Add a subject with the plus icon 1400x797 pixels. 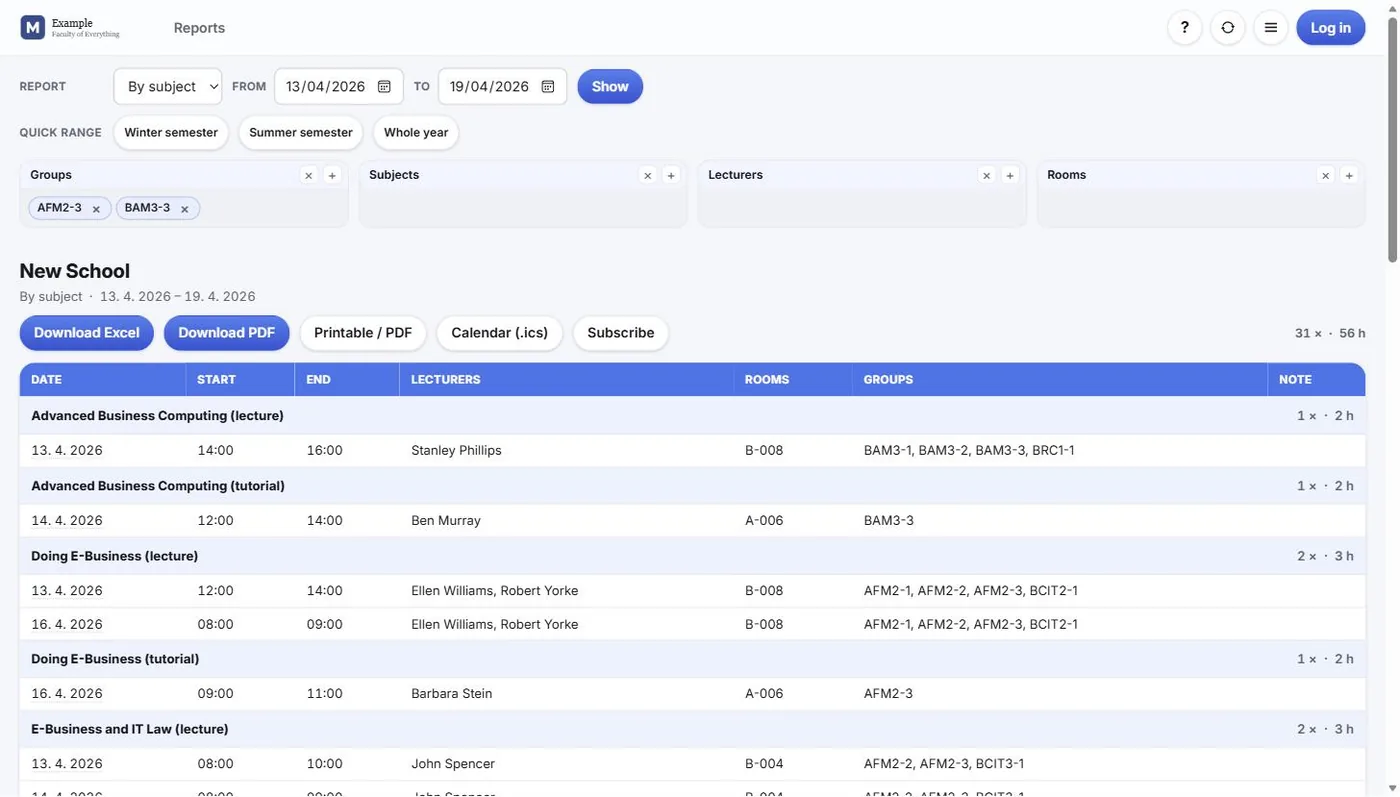point(672,176)
